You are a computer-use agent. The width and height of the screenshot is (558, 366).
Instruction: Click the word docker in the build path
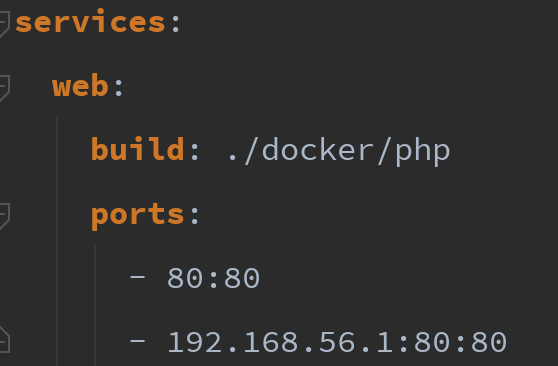pos(318,150)
